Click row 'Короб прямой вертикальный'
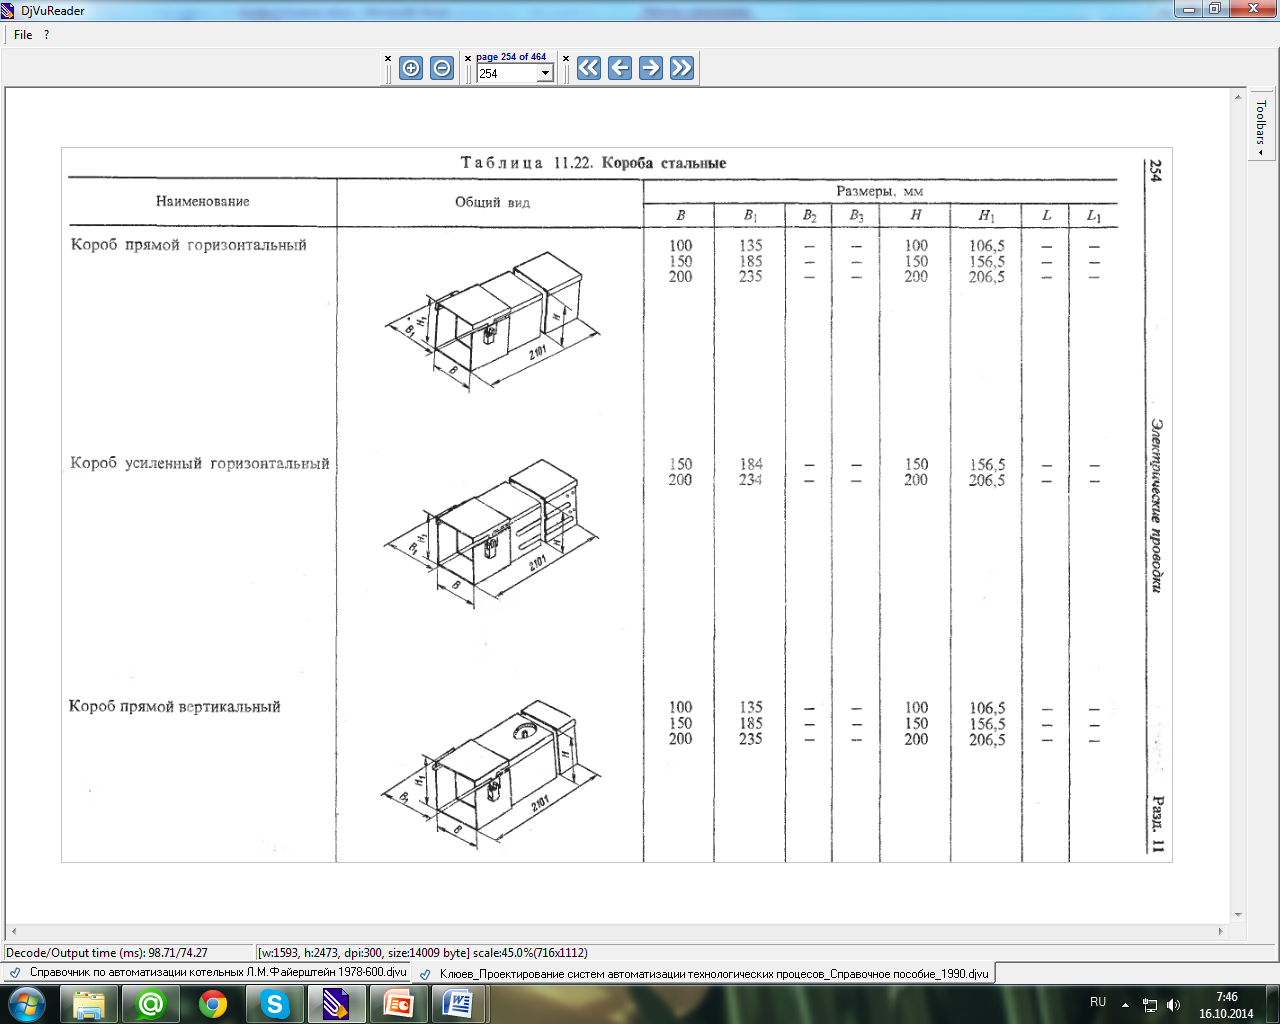Screen dimensions: 1280x1024 tap(175, 706)
